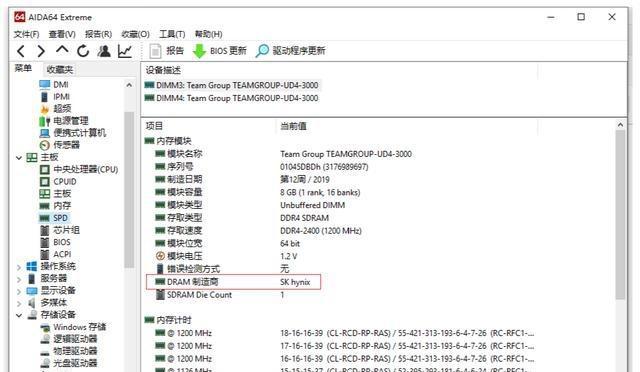Refresh the view with the refresh icon
Image resolution: width=640 pixels, height=372 pixels.
(83, 51)
